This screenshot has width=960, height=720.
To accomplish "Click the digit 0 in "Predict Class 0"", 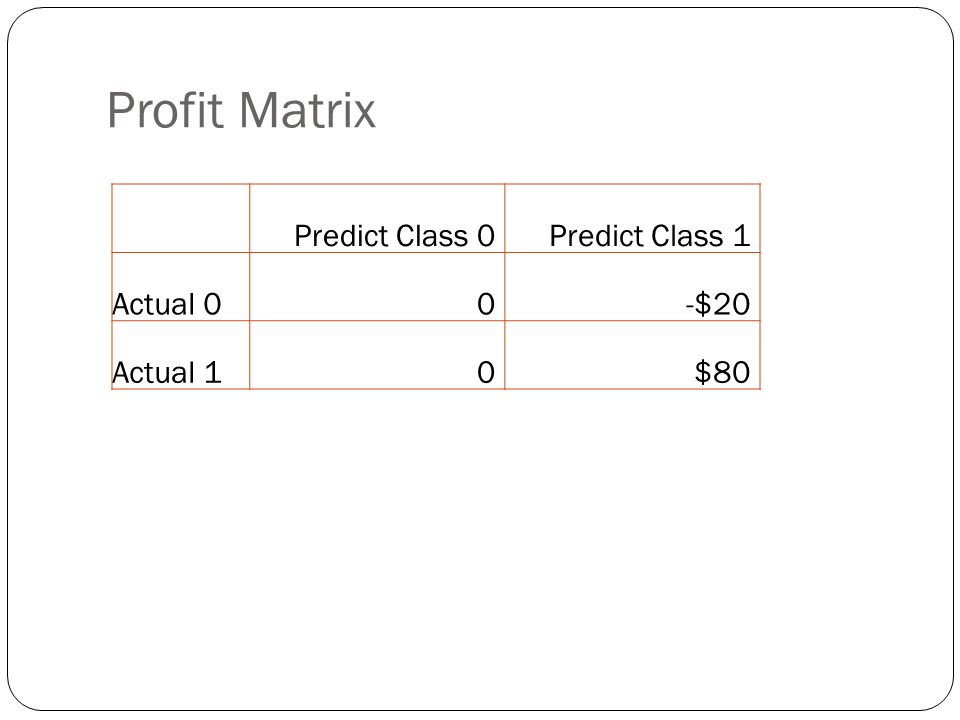I will (486, 236).
